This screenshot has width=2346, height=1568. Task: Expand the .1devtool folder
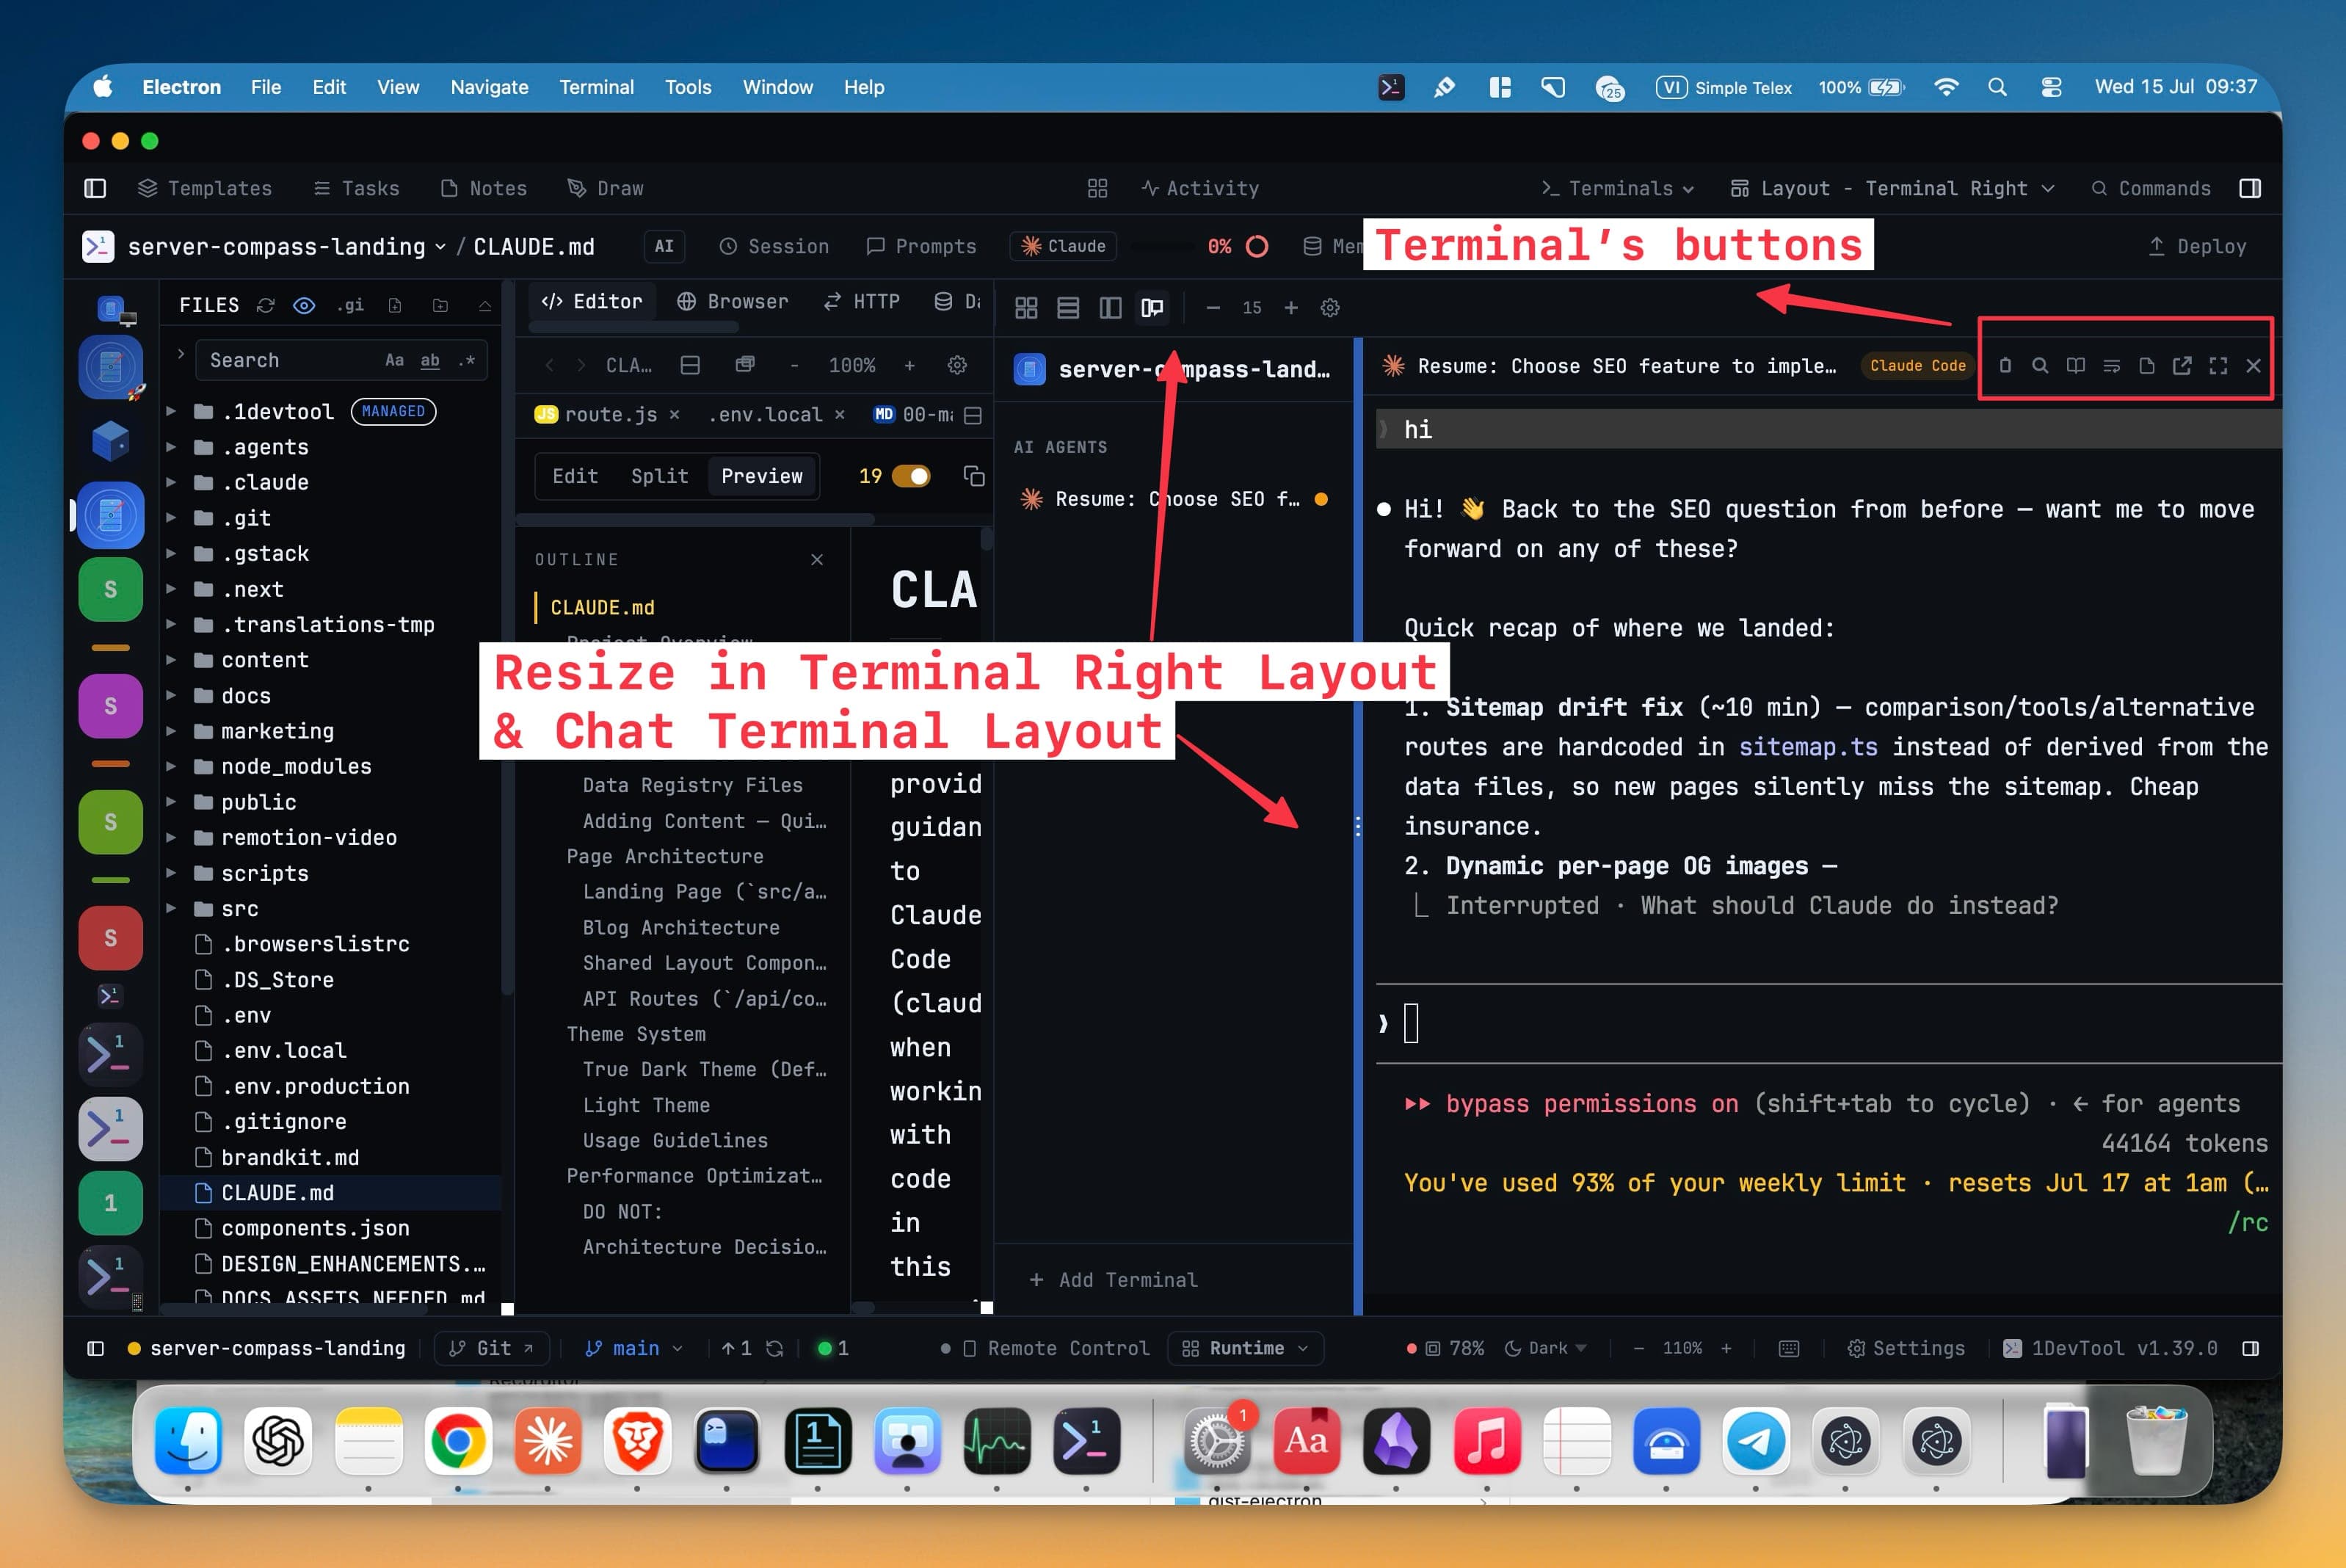[171, 411]
